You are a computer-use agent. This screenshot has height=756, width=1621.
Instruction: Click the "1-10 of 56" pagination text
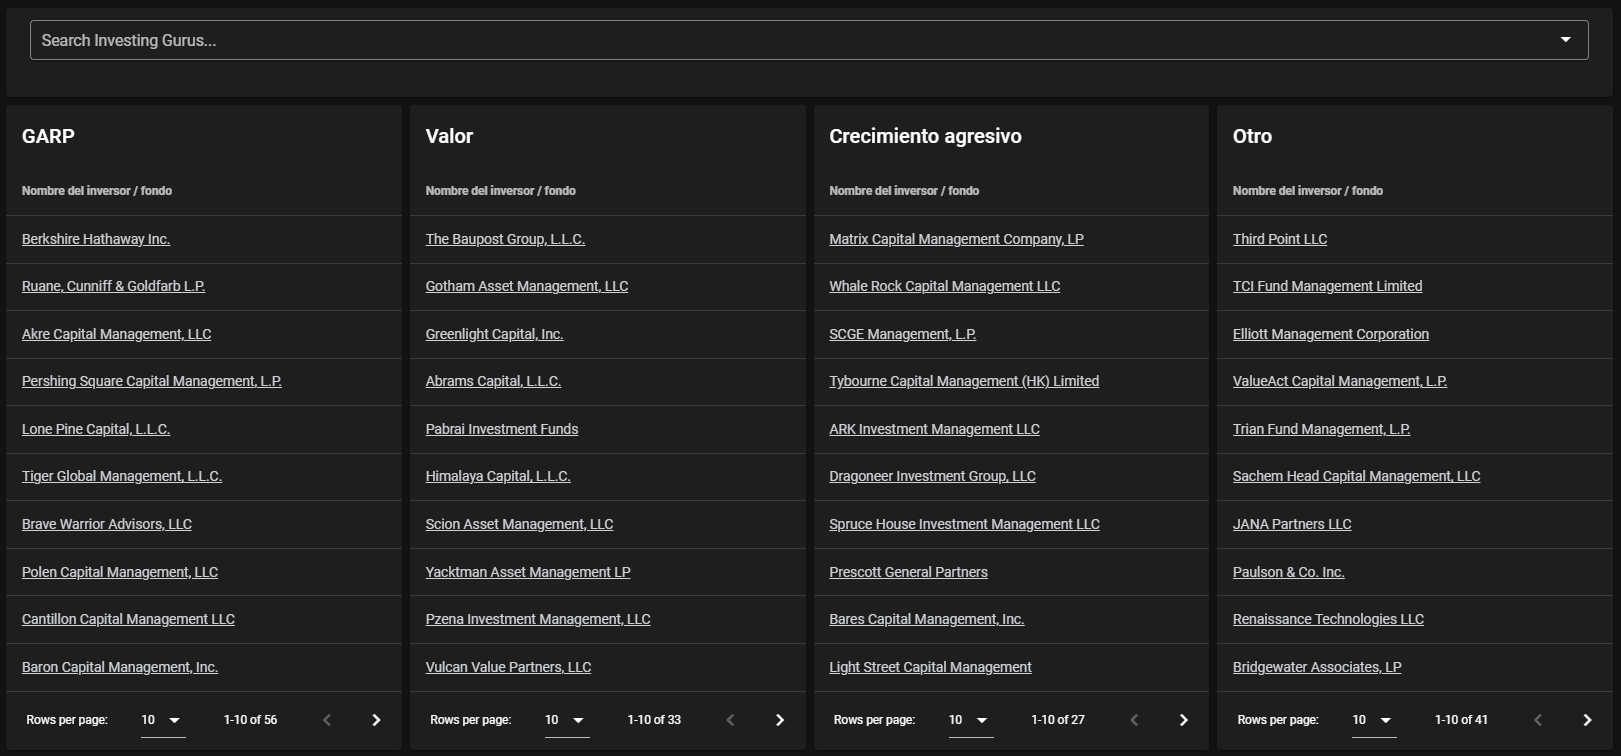(x=250, y=720)
